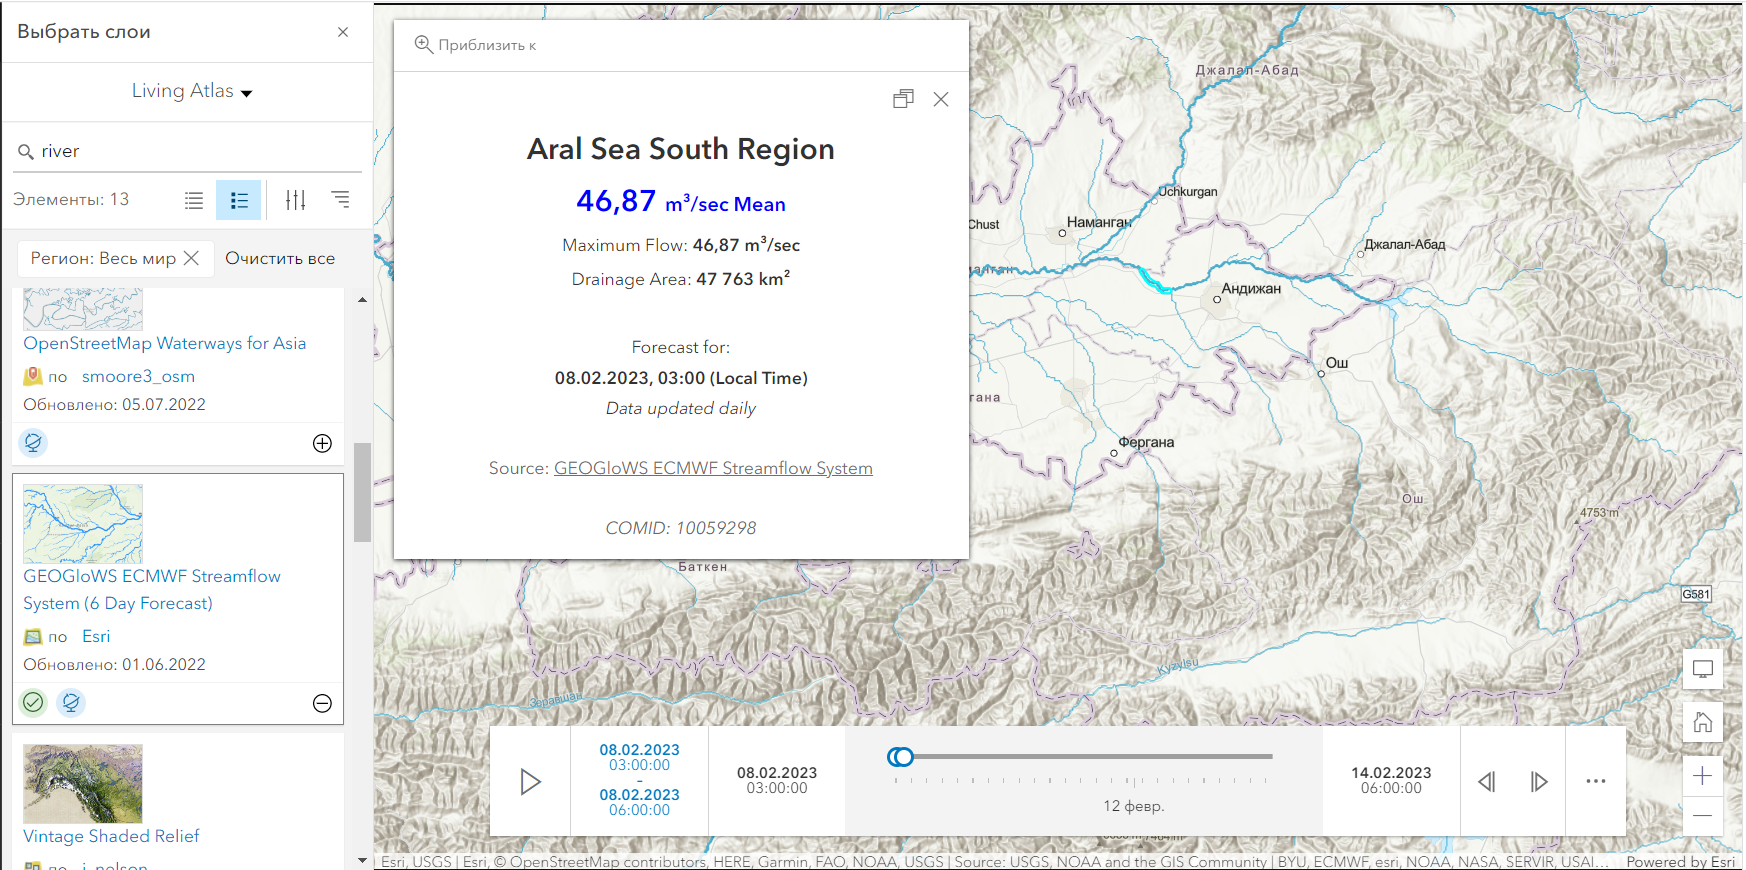
Task: Play the time slider animation
Action: pos(530,782)
